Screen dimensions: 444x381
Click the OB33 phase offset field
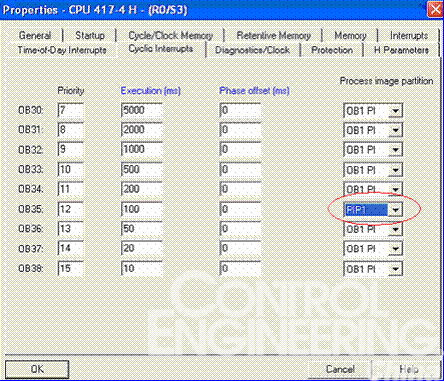240,170
